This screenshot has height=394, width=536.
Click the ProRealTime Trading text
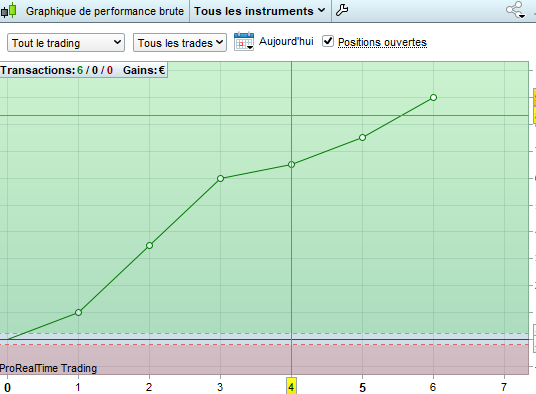click(x=49, y=368)
